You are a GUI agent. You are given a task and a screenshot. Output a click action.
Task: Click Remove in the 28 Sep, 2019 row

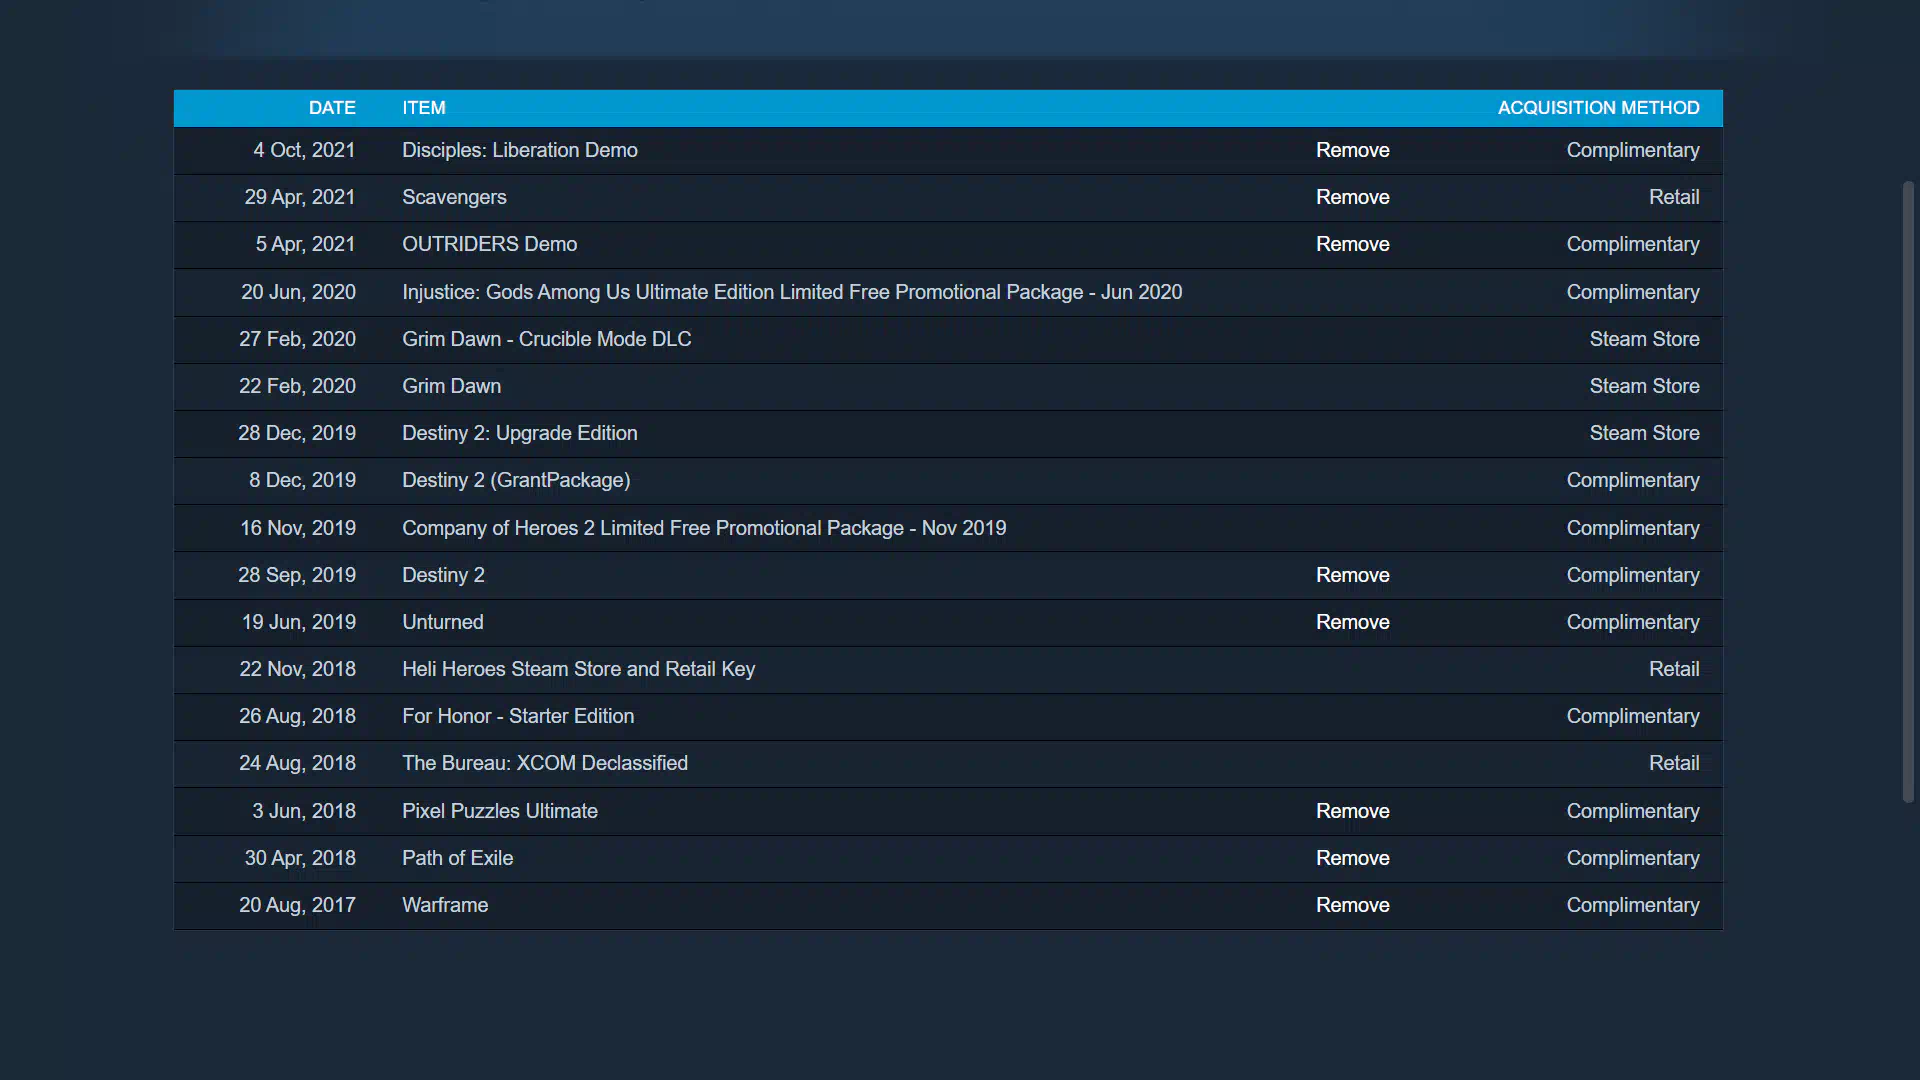pyautogui.click(x=1352, y=575)
